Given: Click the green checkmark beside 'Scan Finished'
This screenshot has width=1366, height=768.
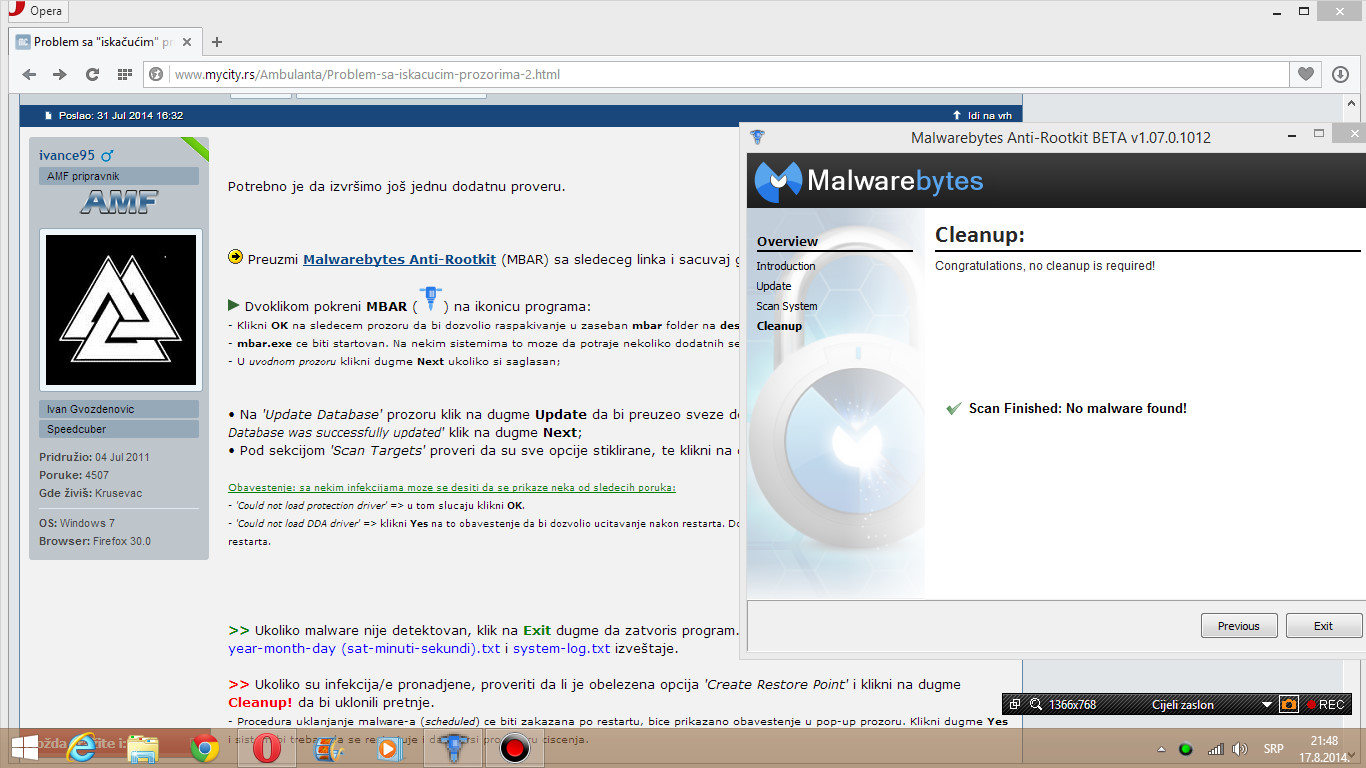Looking at the screenshot, I should click(954, 408).
